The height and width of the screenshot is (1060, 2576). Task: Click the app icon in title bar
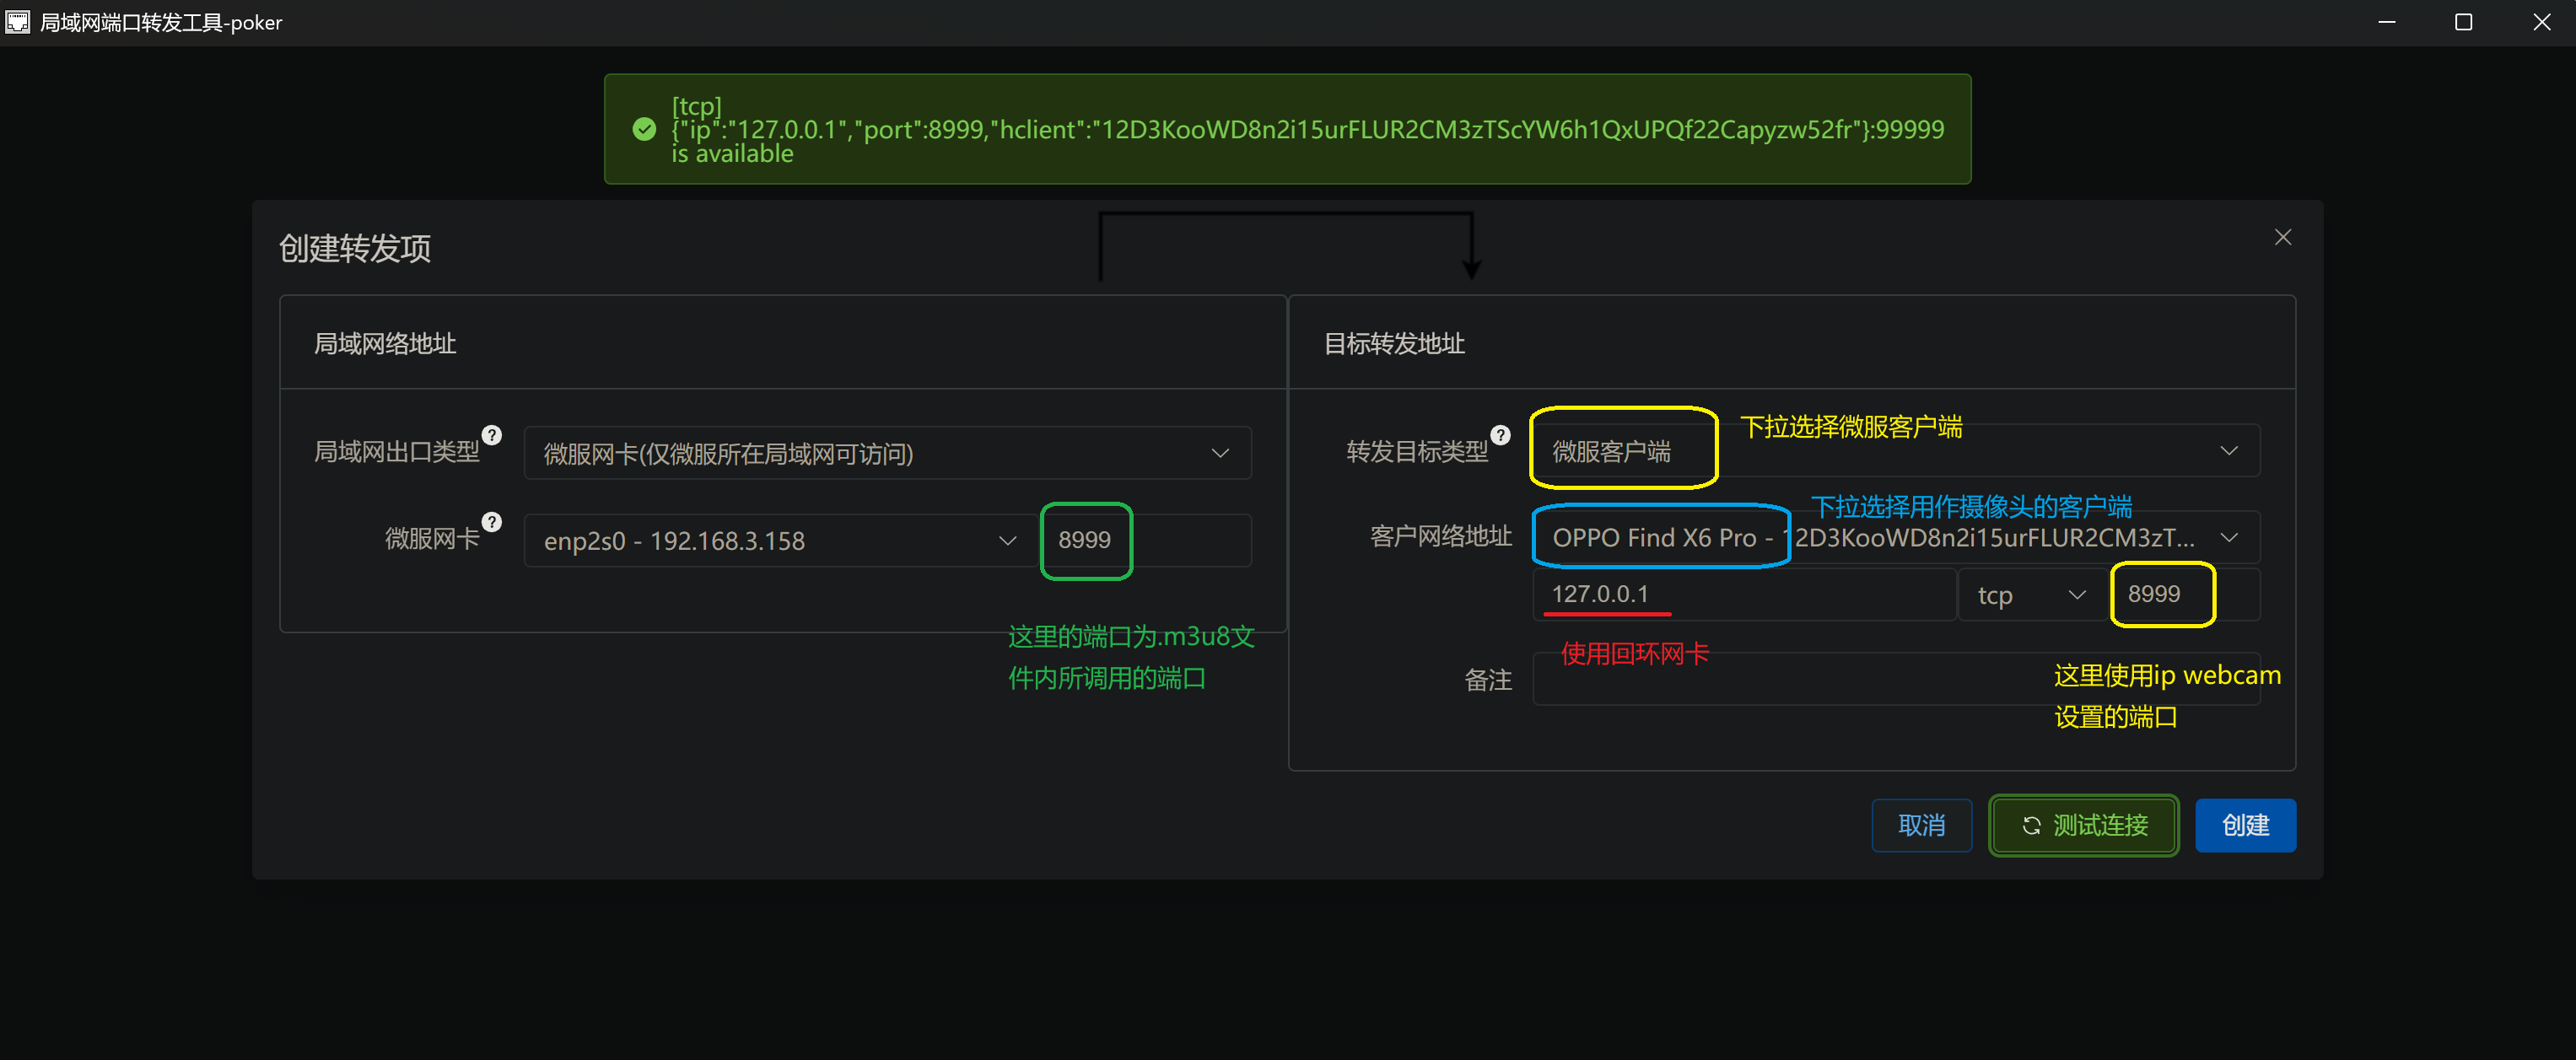click(x=18, y=22)
